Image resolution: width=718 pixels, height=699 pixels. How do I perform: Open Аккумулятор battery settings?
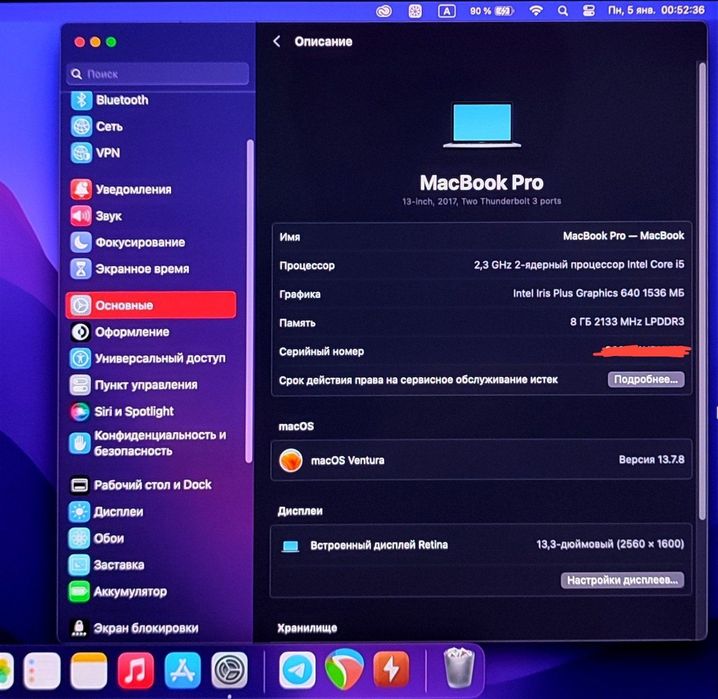coord(118,592)
